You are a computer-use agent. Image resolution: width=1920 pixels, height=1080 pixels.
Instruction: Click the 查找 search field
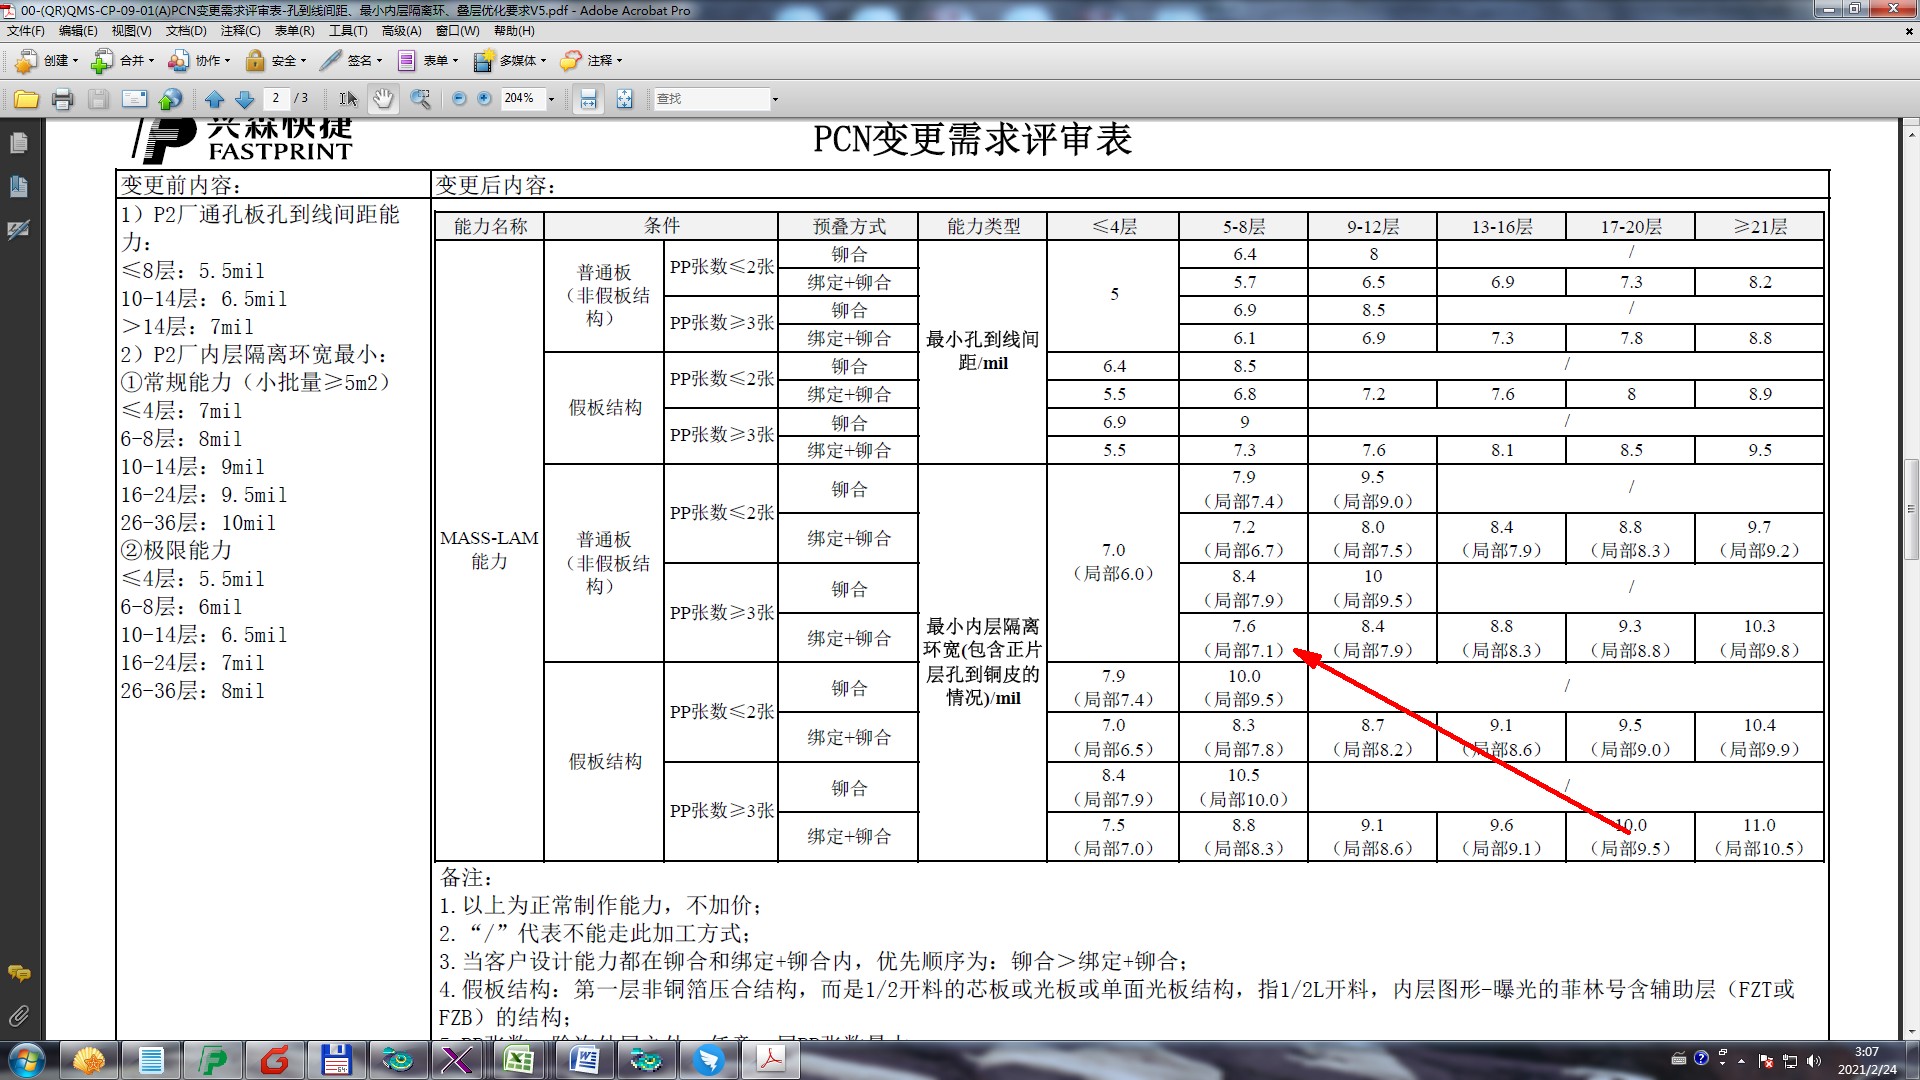[710, 99]
